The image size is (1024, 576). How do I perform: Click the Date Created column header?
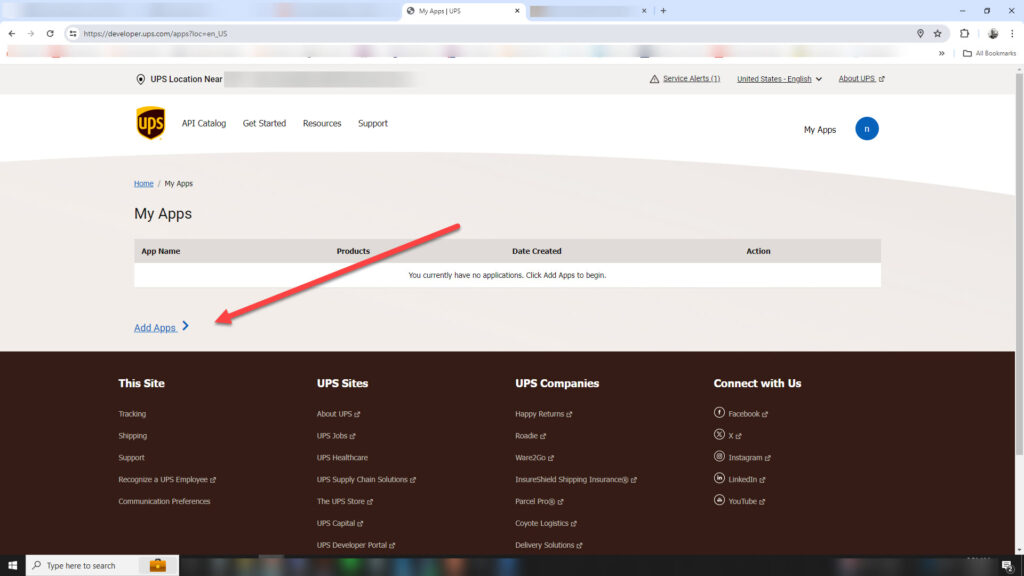coord(537,251)
